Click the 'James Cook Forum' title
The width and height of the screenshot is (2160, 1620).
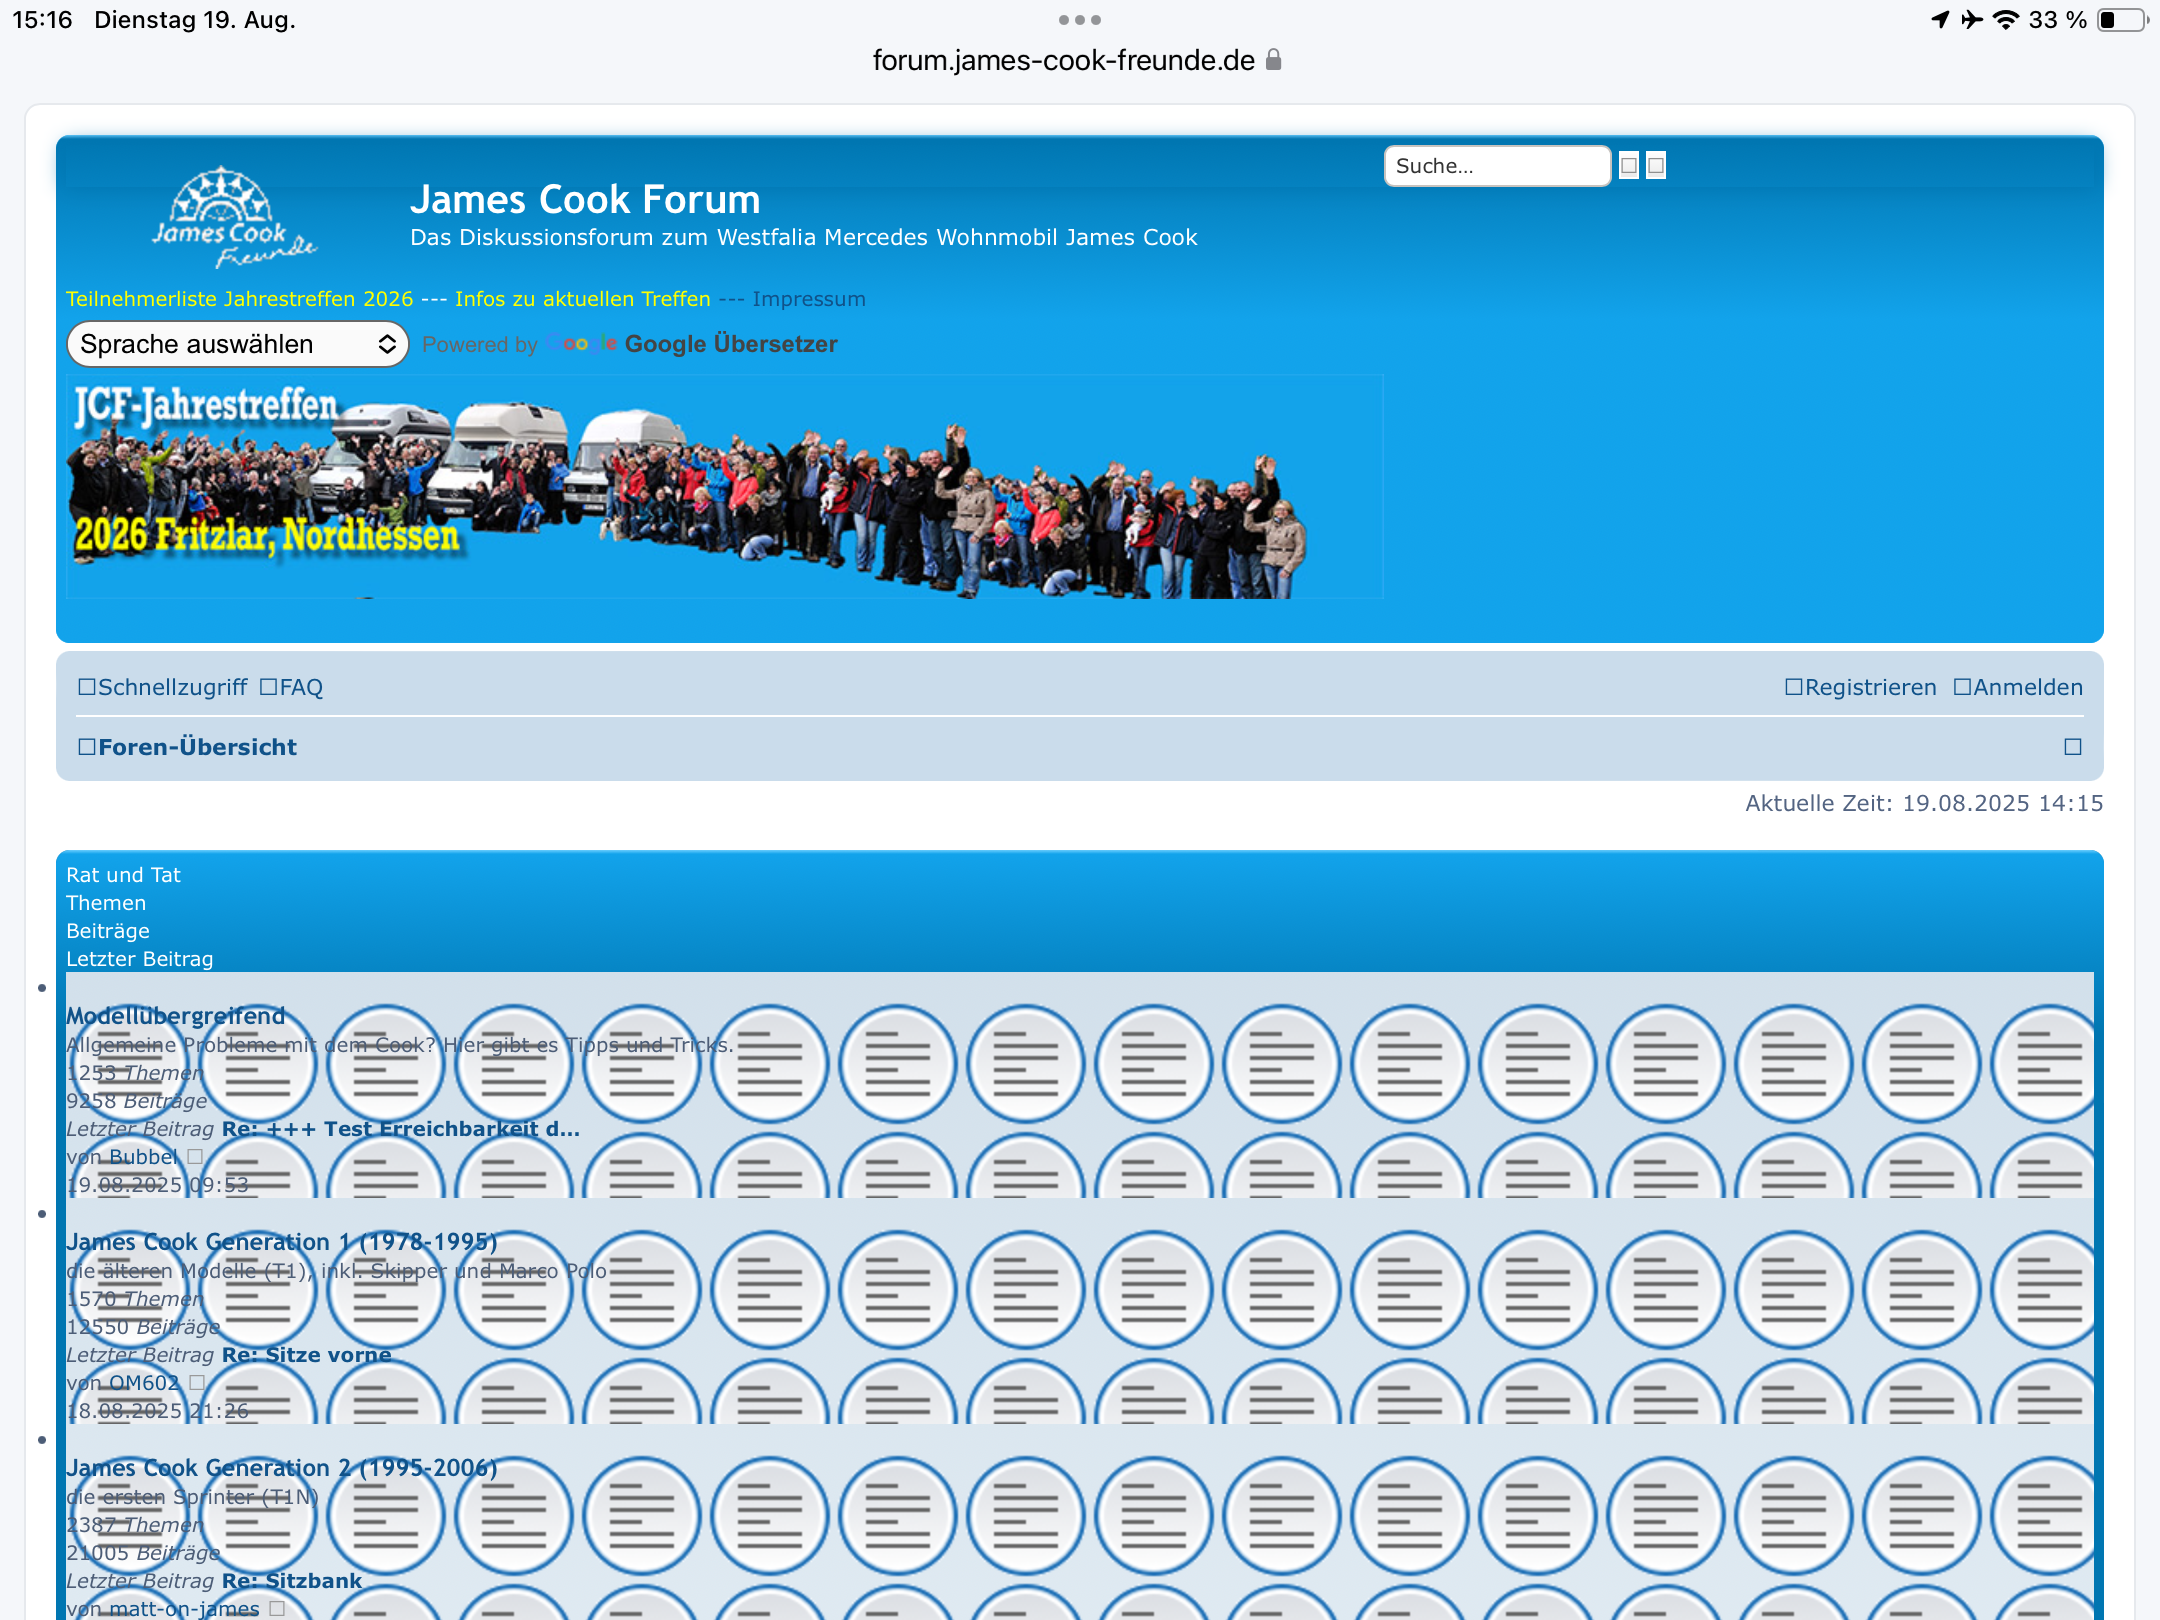(x=585, y=200)
